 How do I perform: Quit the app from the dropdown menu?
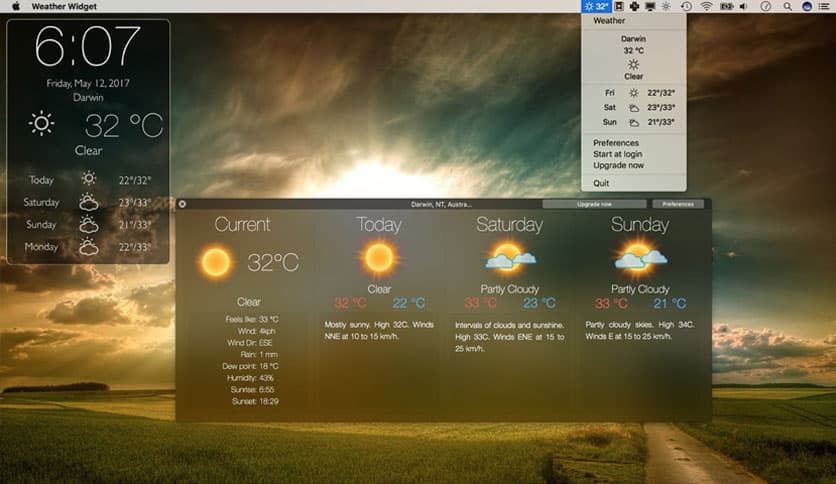pyautogui.click(x=601, y=183)
